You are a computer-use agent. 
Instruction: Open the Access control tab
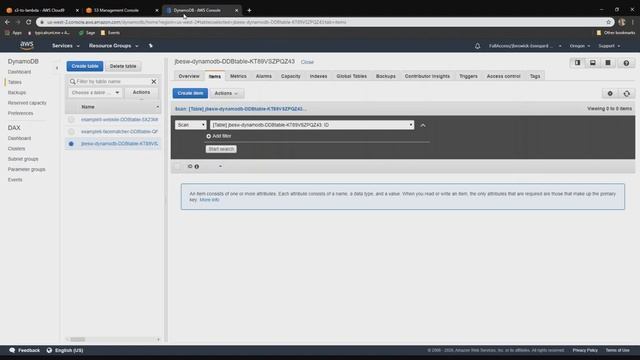pyautogui.click(x=503, y=76)
